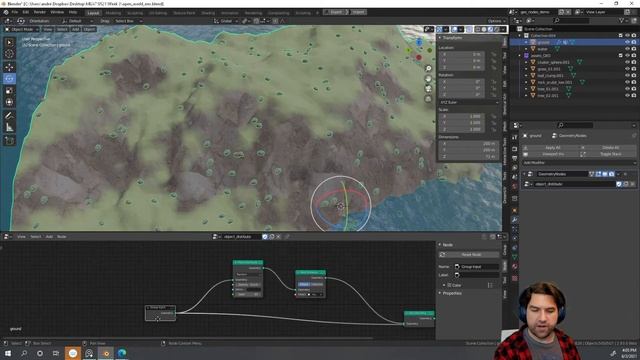Open the Select Box drag dropdown
Image resolution: width=640 pixels, height=360 pixels.
tap(128, 21)
